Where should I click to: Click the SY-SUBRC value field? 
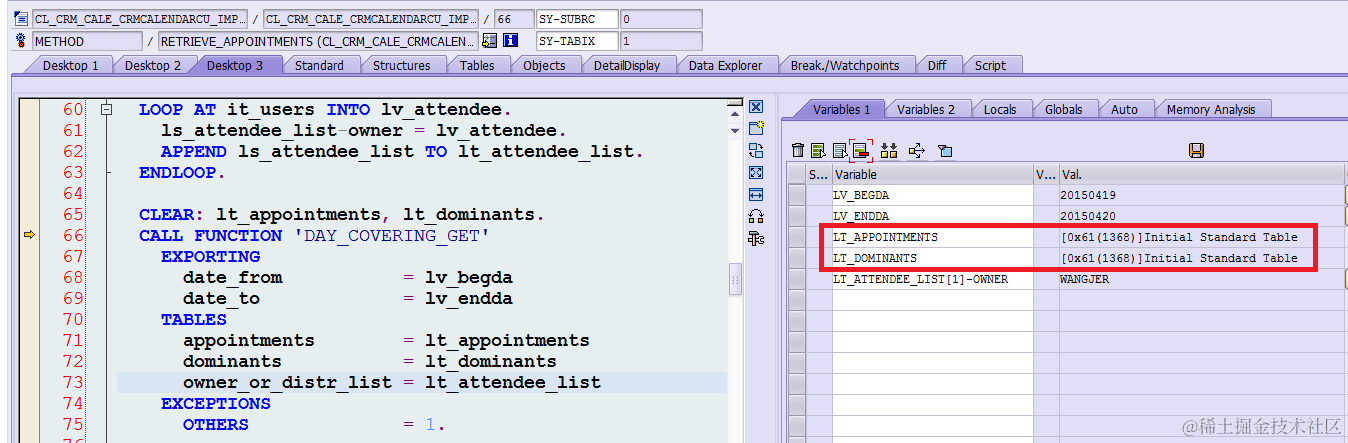tap(661, 19)
